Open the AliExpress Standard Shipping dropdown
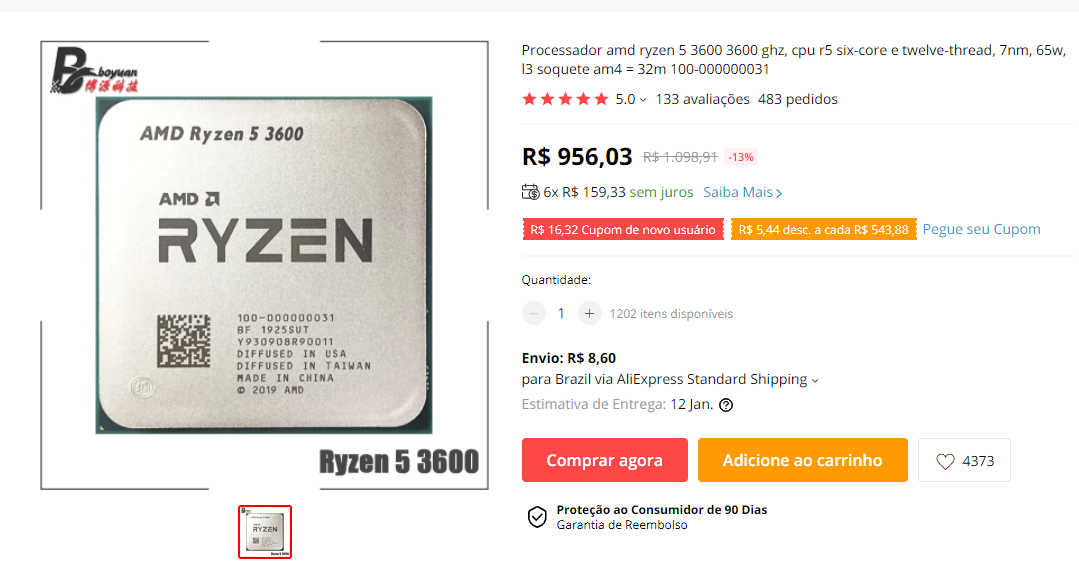The width and height of the screenshot is (1079, 561). point(815,380)
